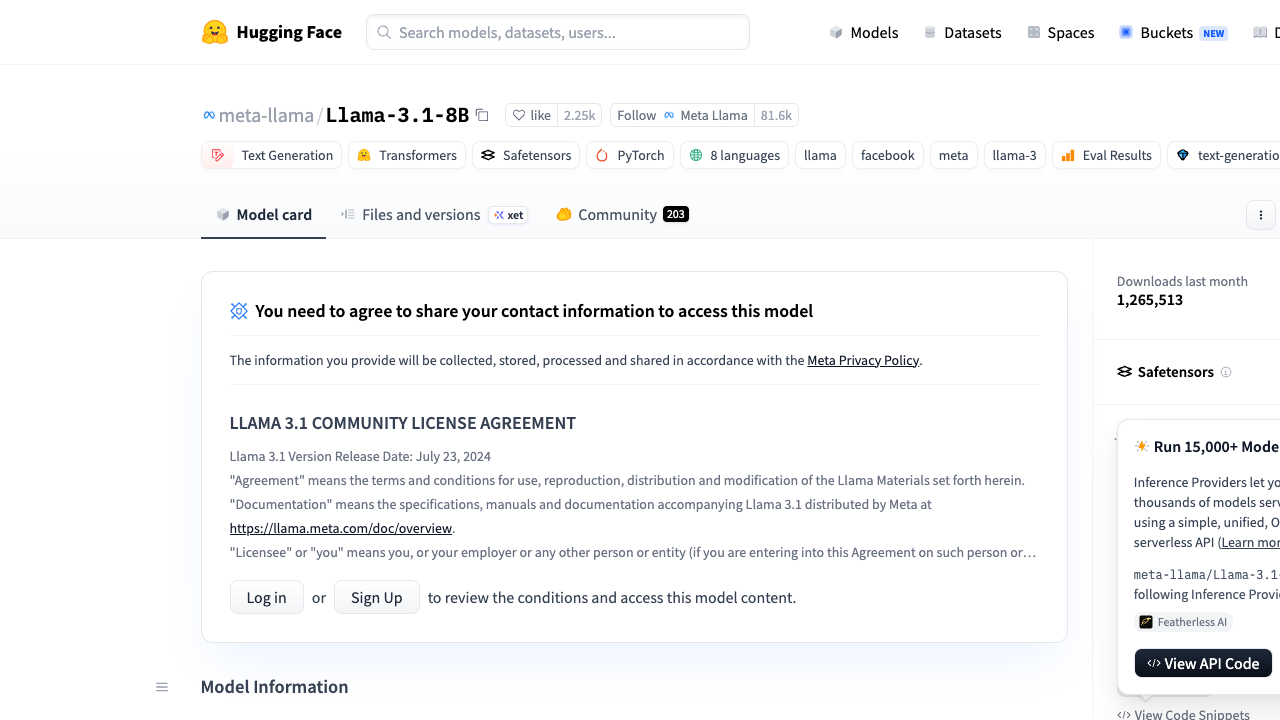Screen dimensions: 1280x720
Task: Click the Model Information heading
Action: (x=275, y=687)
